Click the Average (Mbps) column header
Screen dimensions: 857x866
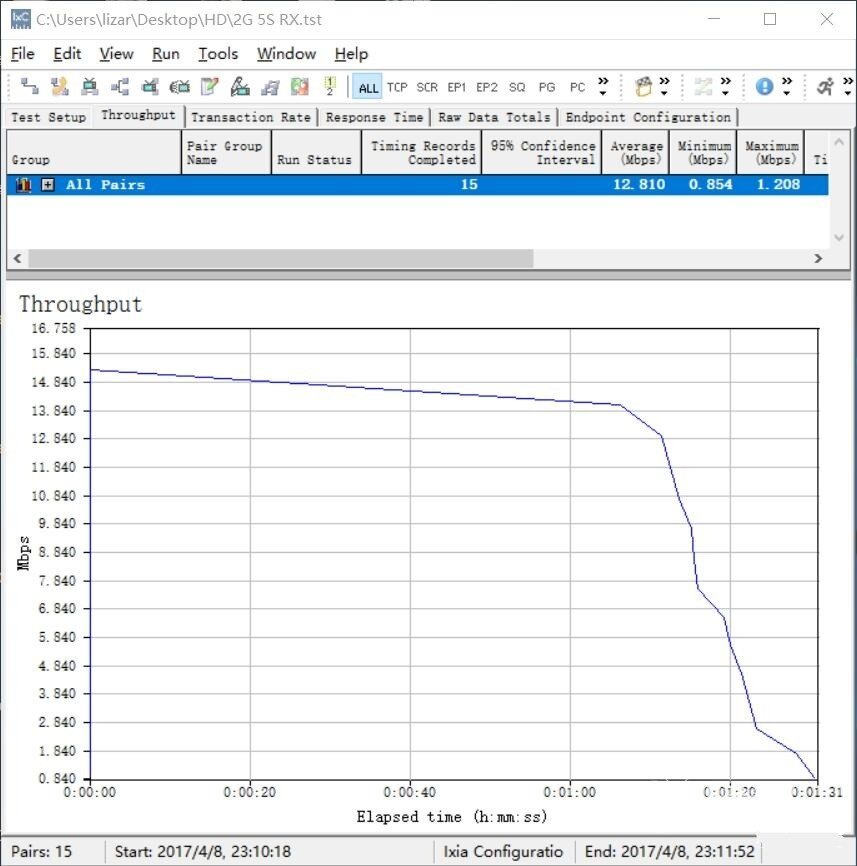click(636, 153)
